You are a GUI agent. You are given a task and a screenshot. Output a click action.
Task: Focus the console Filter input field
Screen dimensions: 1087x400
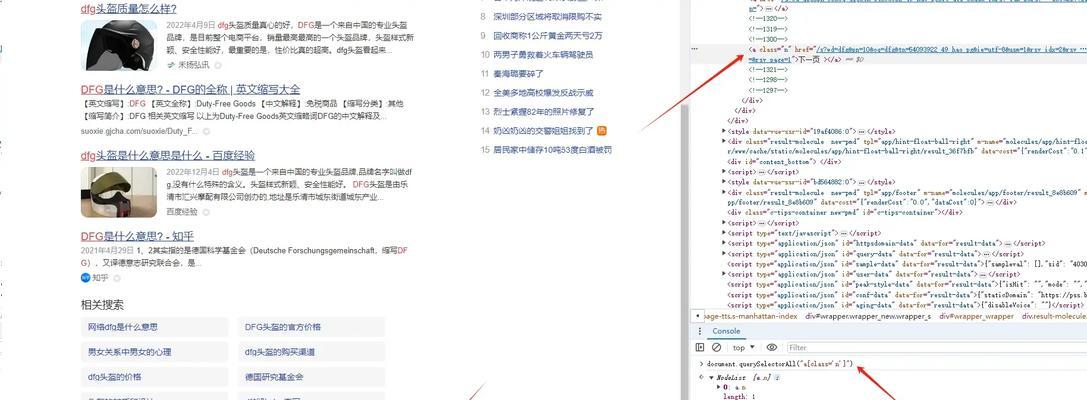coord(936,347)
